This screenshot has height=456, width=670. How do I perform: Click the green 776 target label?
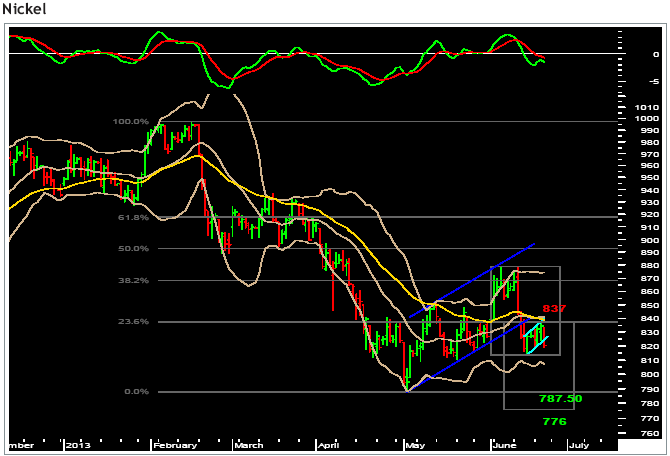point(554,421)
